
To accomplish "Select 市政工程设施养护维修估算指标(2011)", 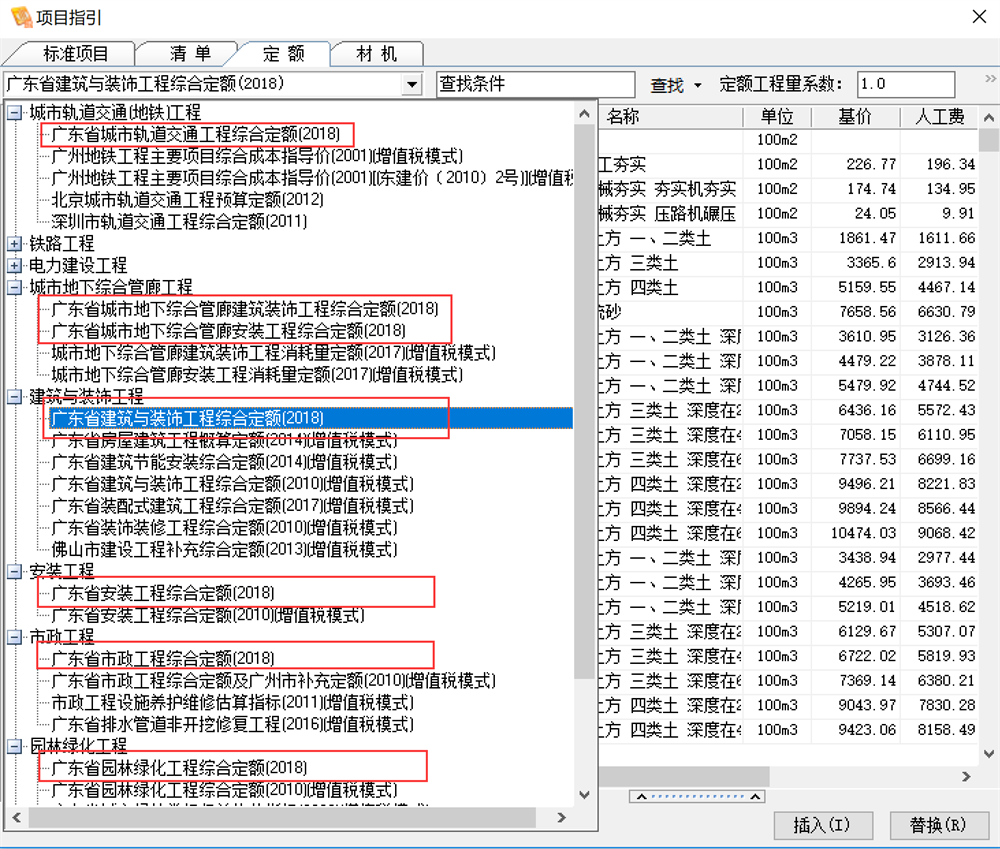I will 233,702.
